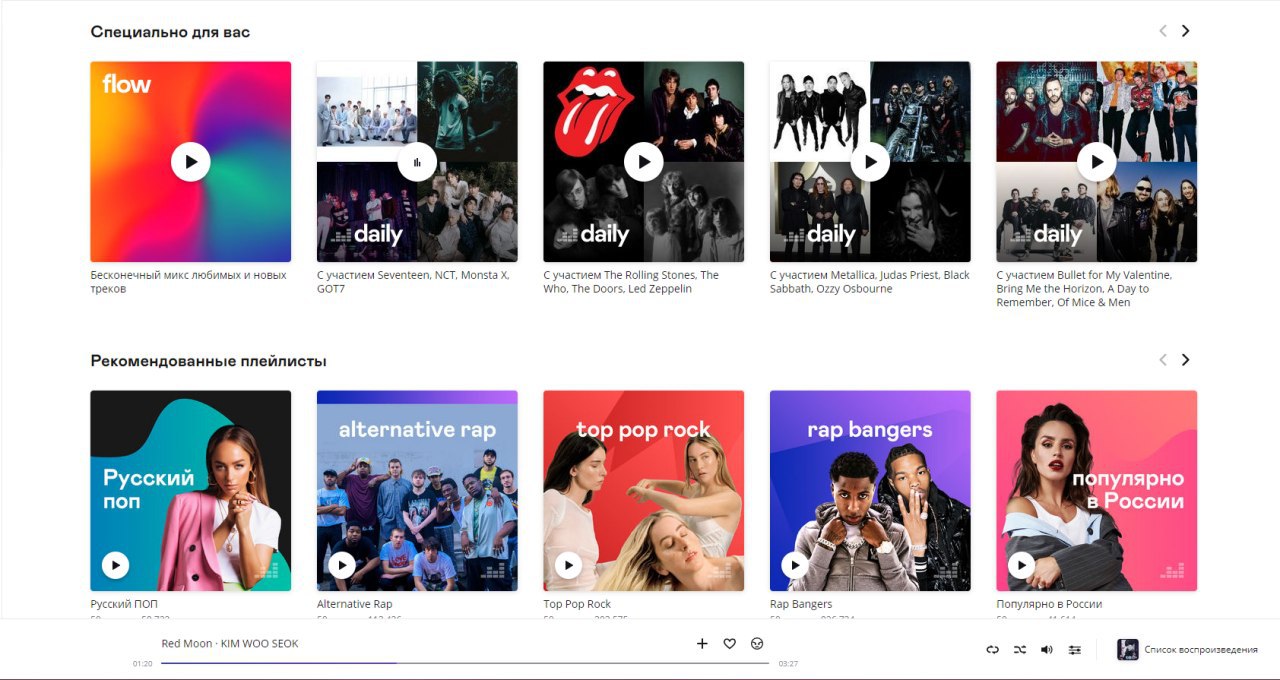Toggle repeat mode in the player bar
Image resolution: width=1280 pixels, height=680 pixels.
click(x=992, y=650)
